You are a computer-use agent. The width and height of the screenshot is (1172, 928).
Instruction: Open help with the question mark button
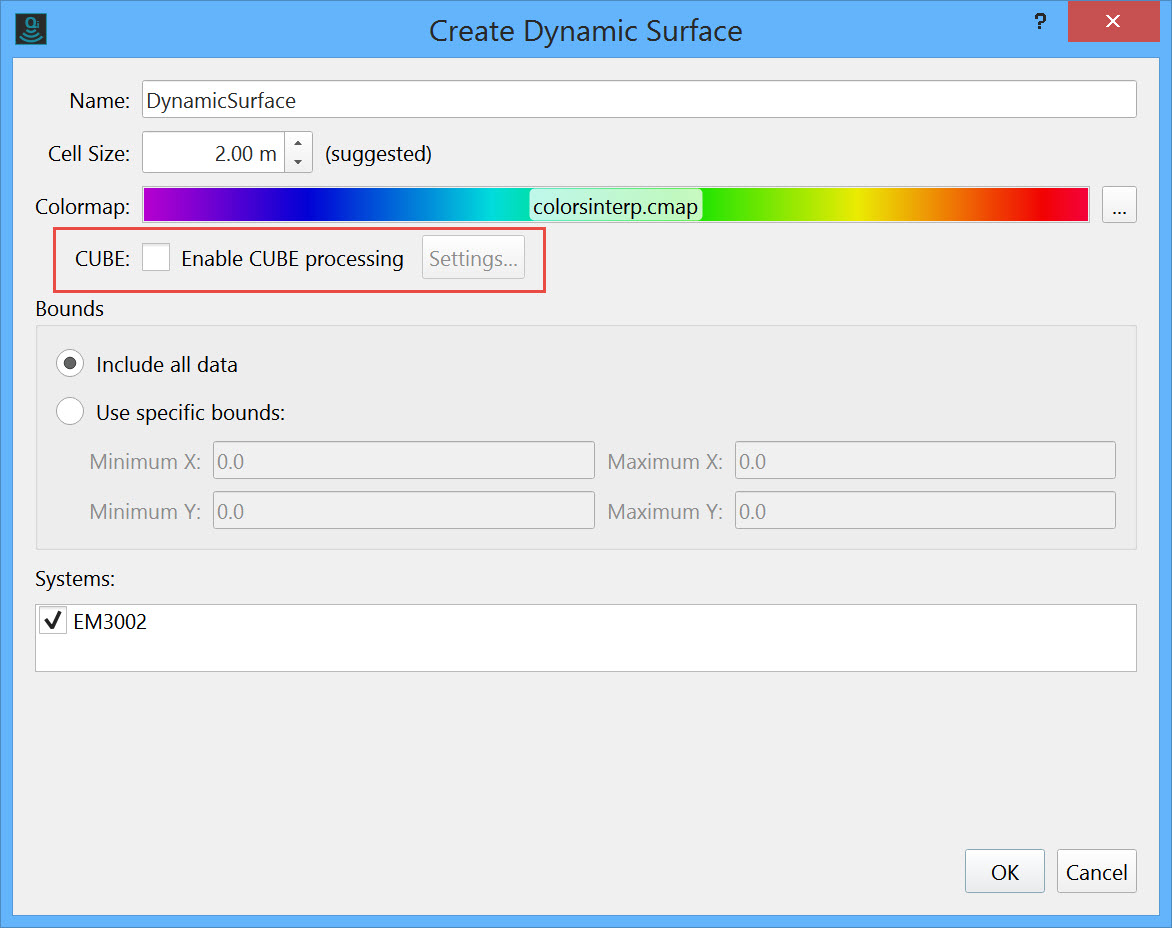click(x=1040, y=22)
